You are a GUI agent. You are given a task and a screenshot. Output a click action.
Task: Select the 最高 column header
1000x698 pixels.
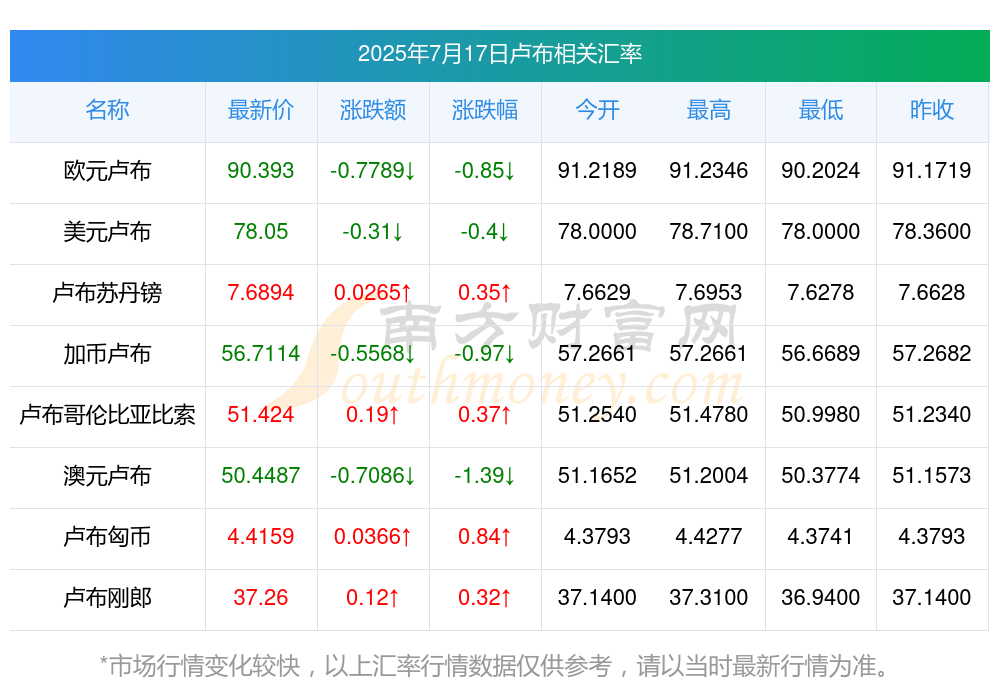coord(709,110)
